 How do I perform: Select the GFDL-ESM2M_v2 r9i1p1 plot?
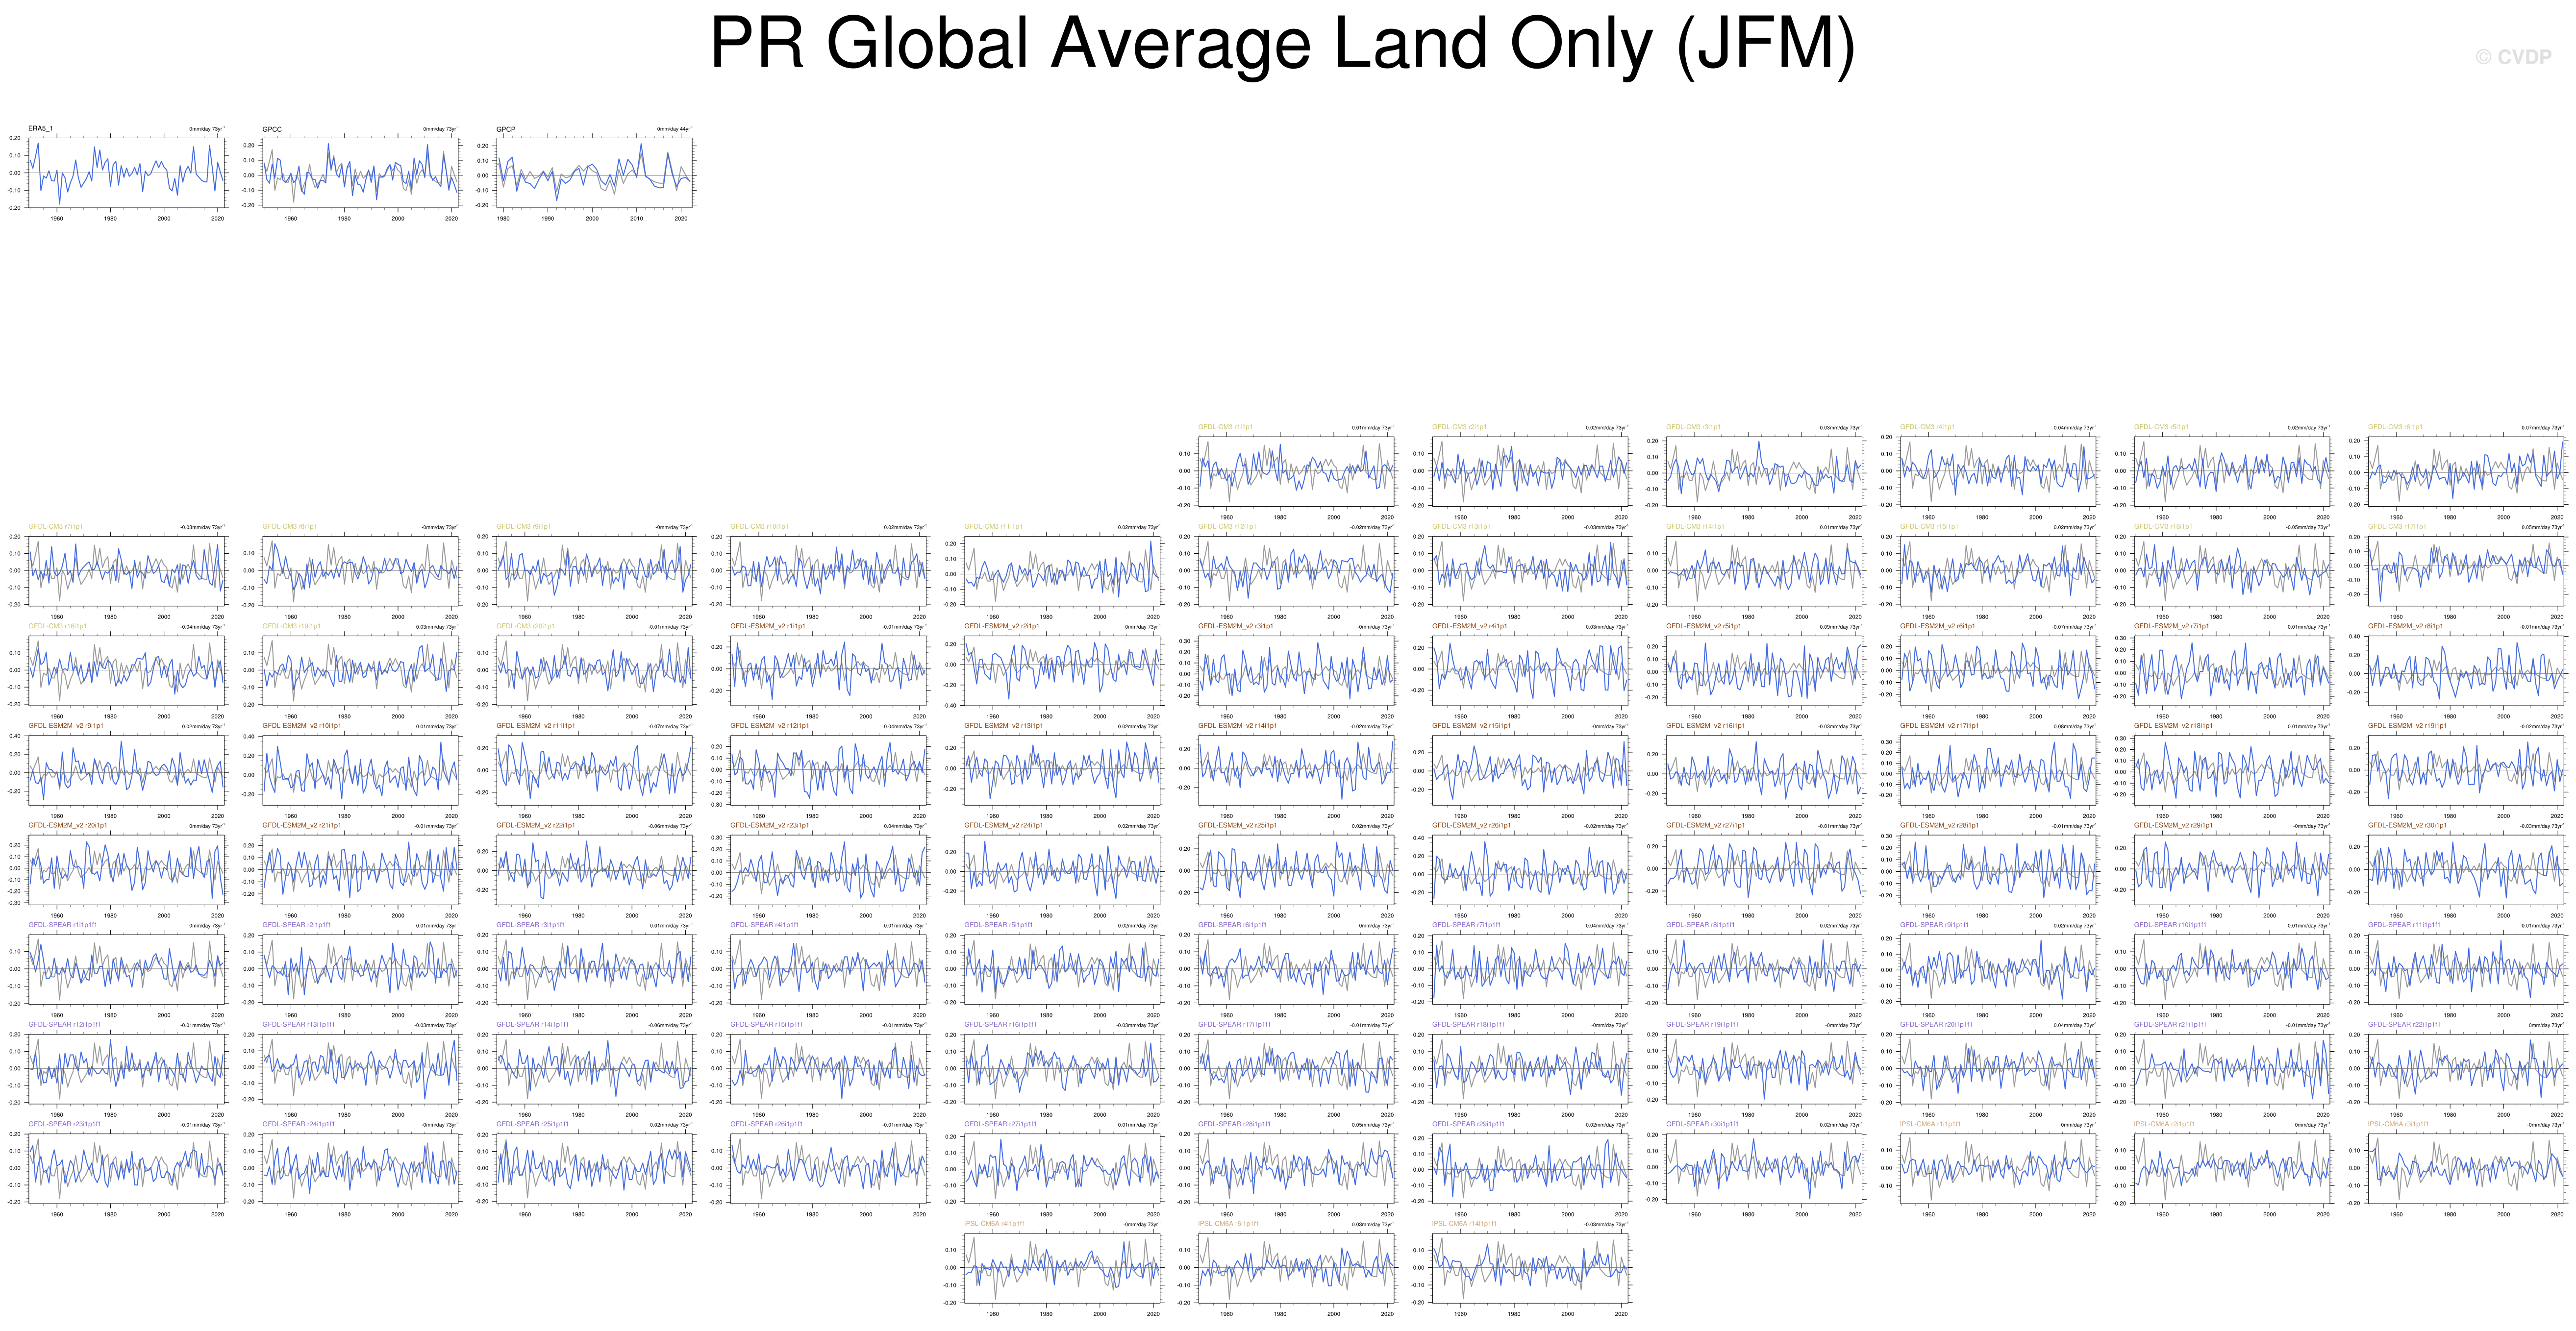(x=127, y=770)
